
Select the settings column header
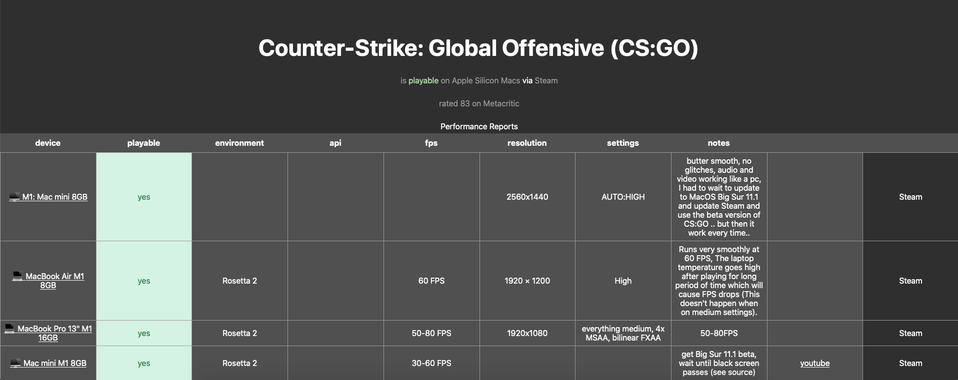coord(623,143)
